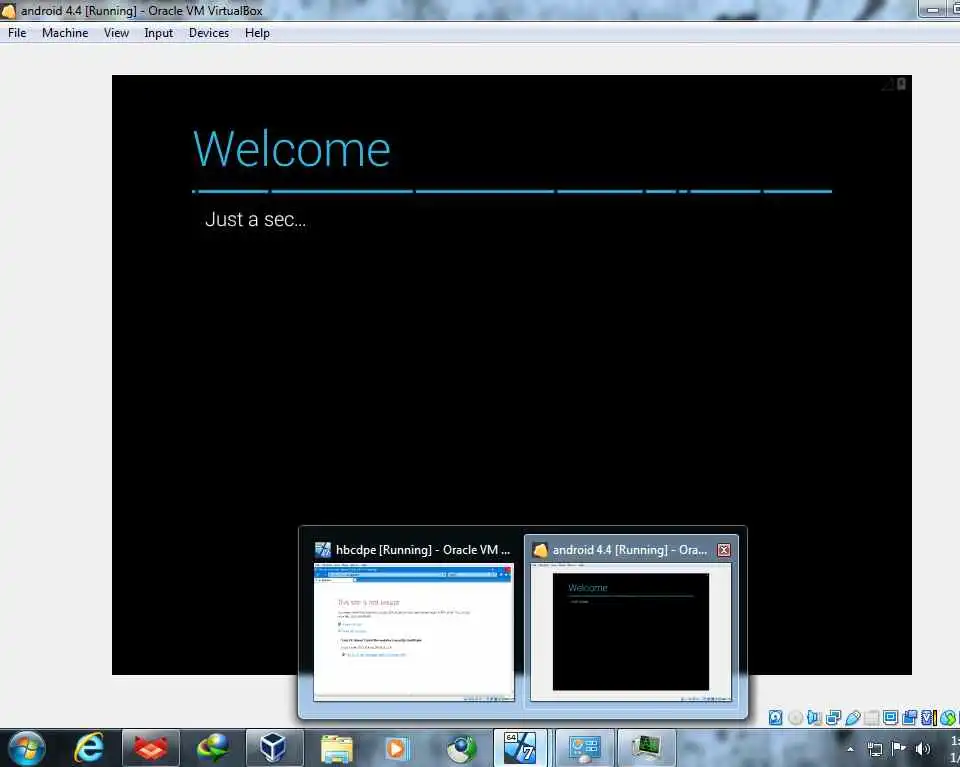Click the Android signal indicator icon
Image resolution: width=960 pixels, height=767 pixels.
pyautogui.click(x=888, y=84)
